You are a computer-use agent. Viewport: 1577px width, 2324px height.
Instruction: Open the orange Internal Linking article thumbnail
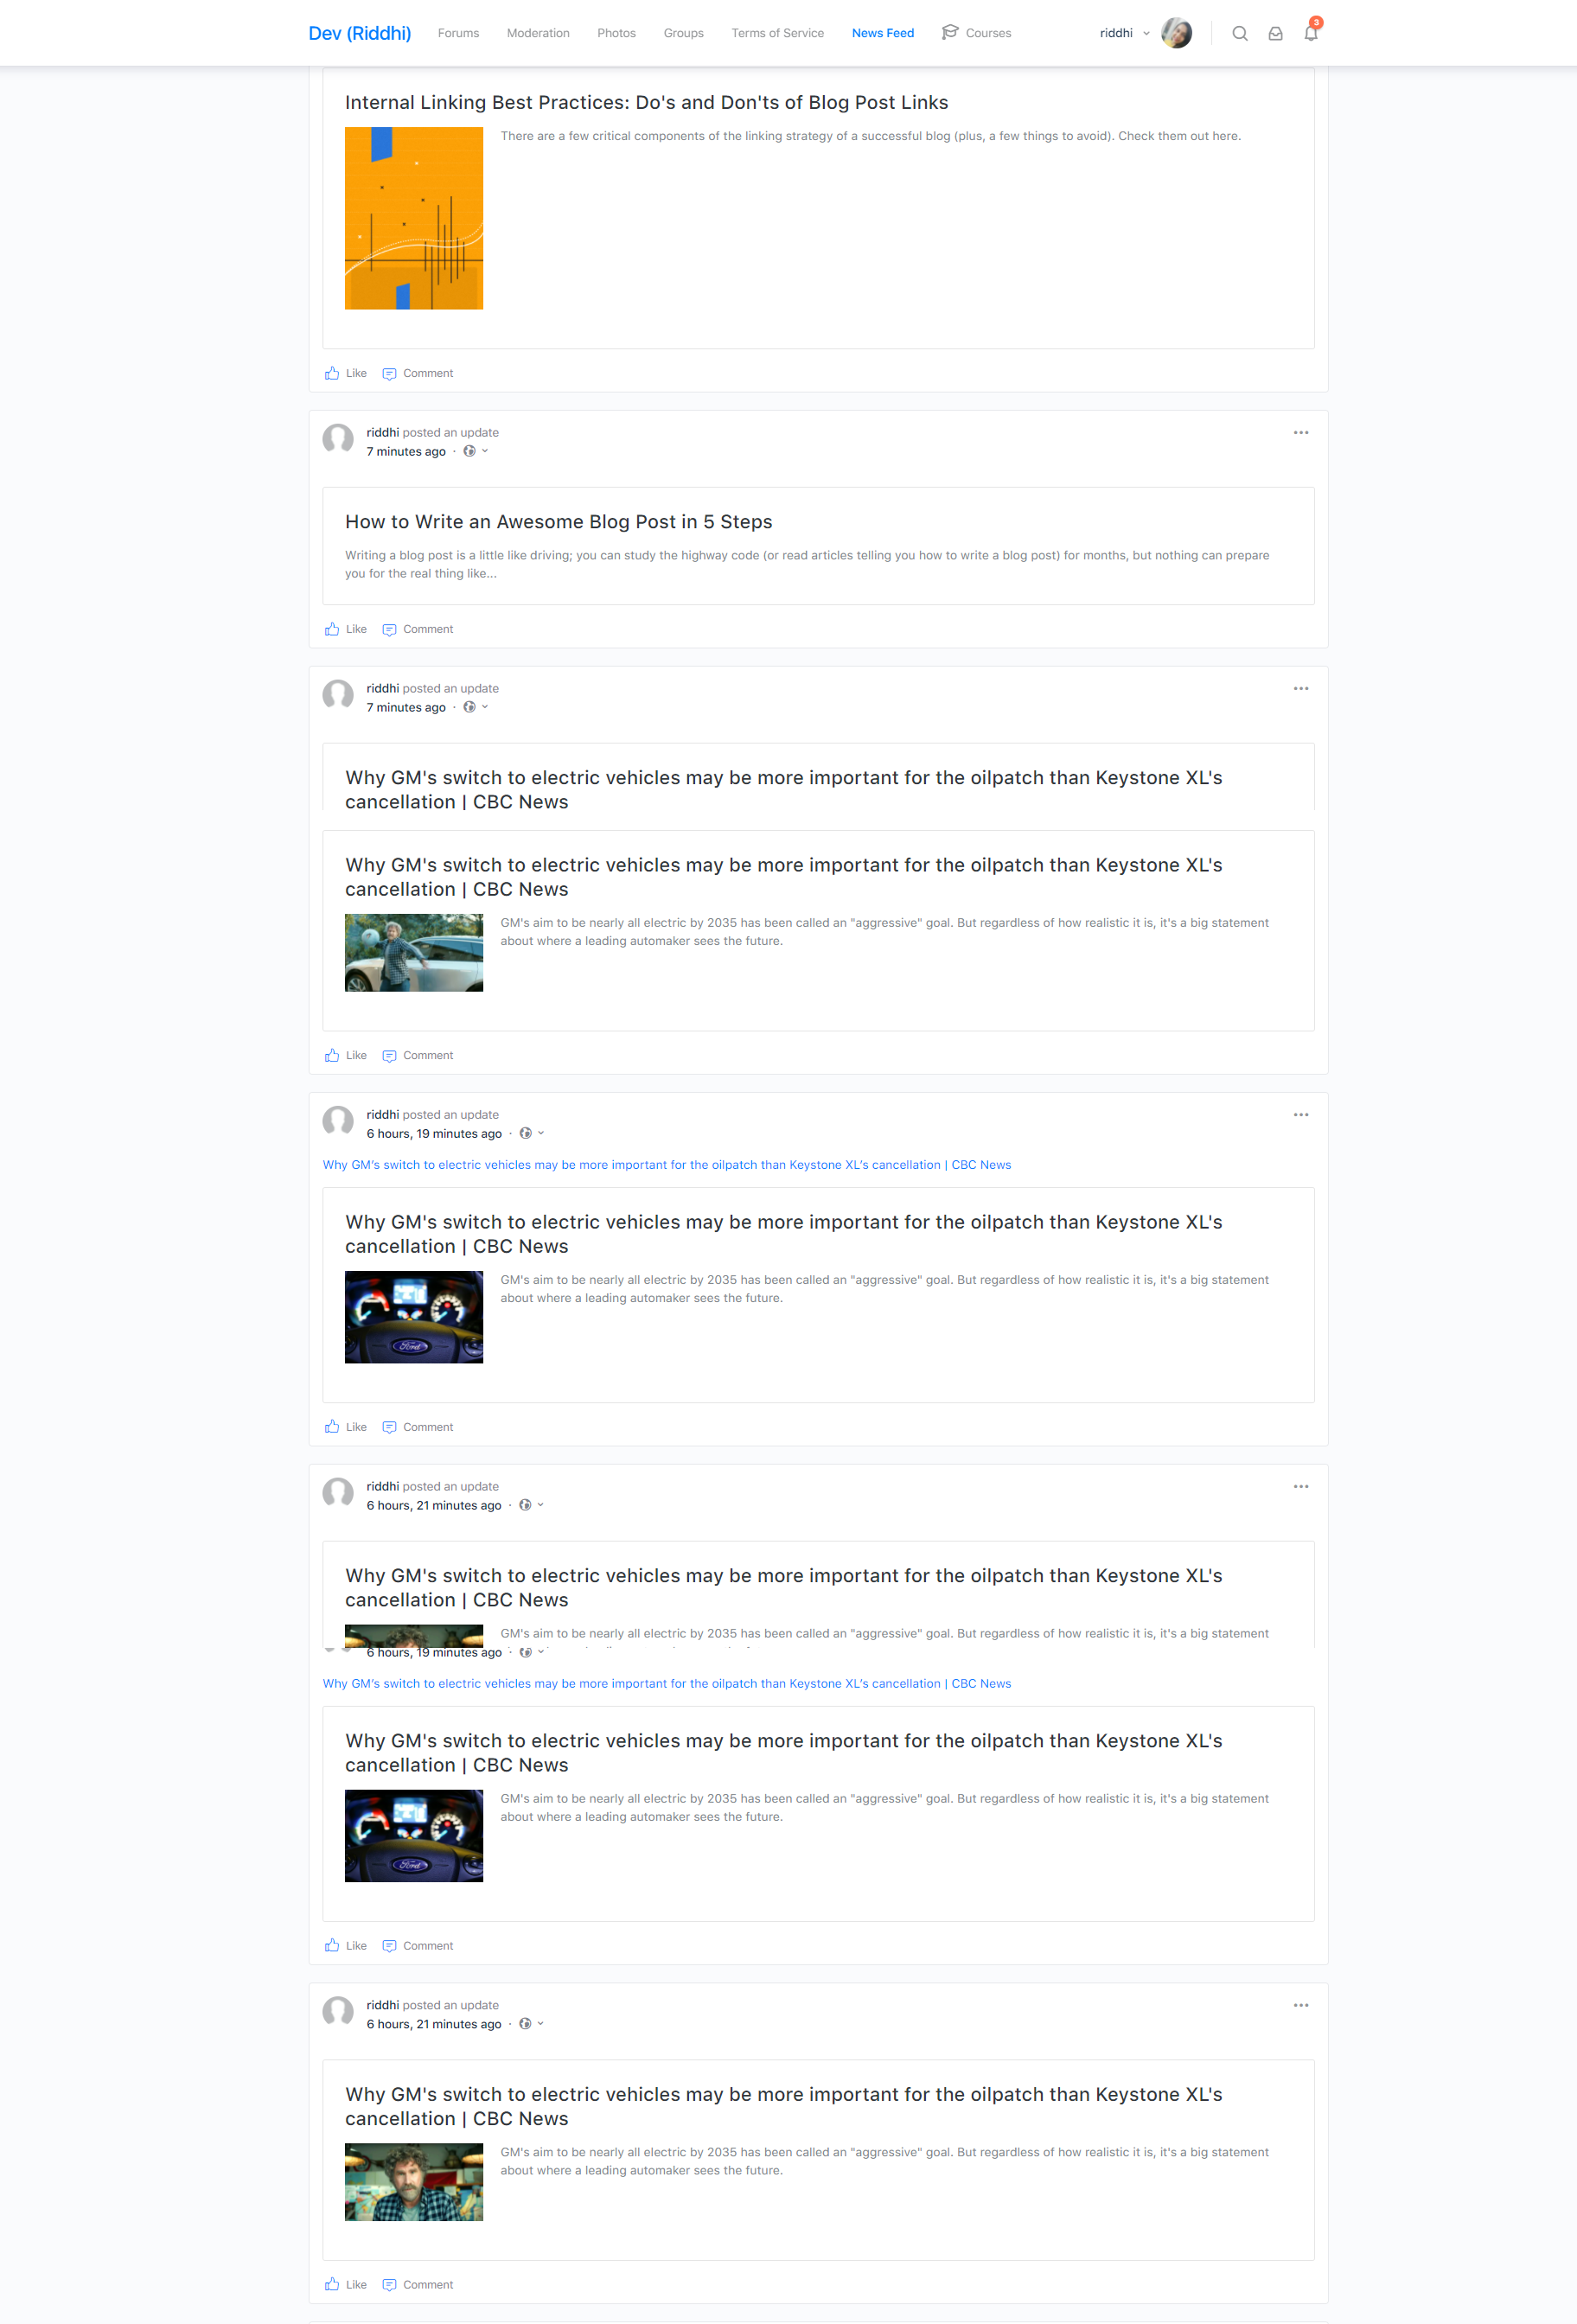pyautogui.click(x=413, y=218)
